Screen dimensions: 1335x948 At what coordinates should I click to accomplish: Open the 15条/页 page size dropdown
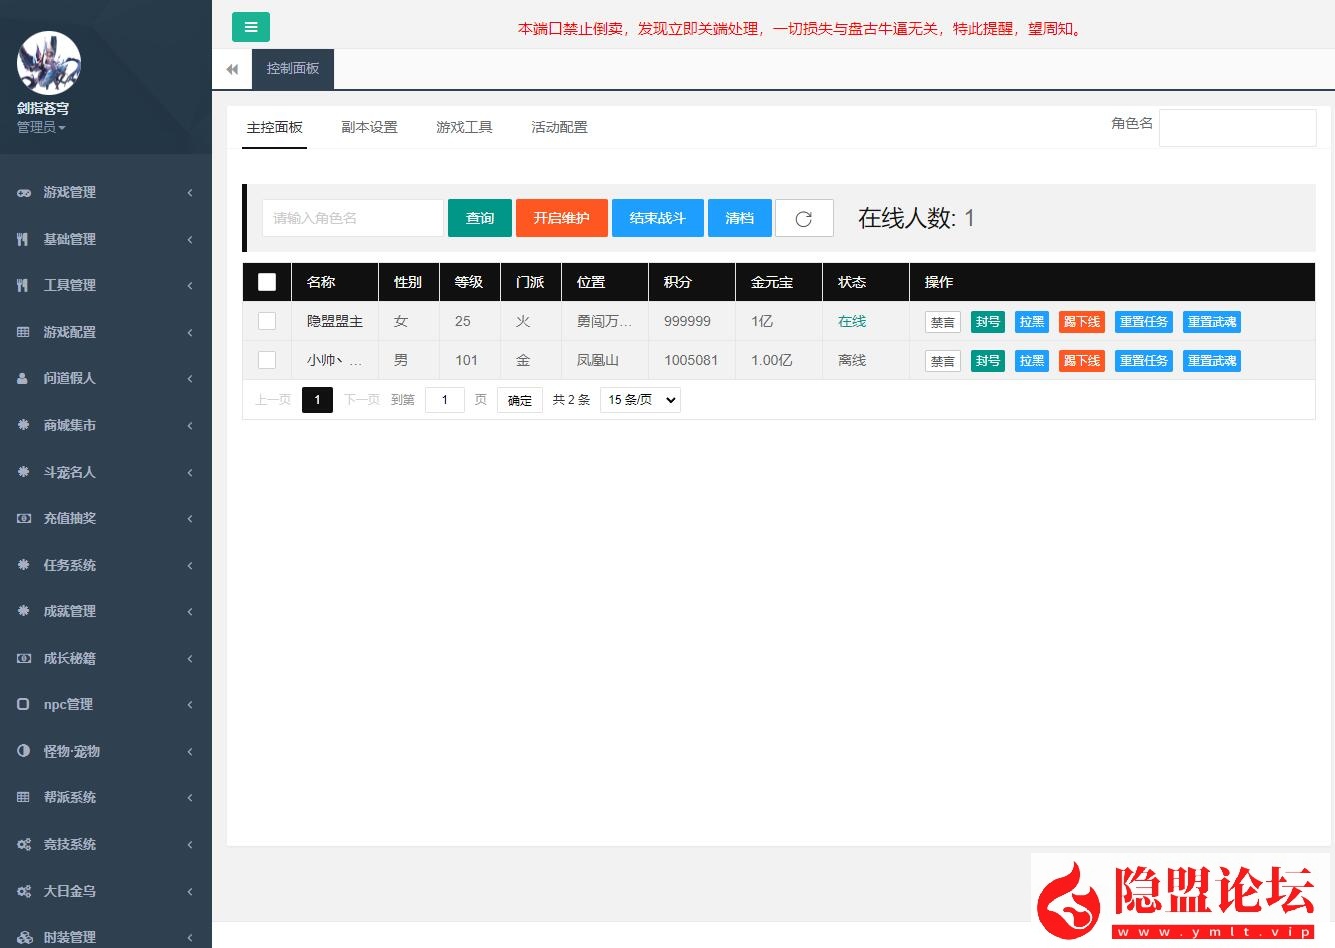click(x=639, y=399)
